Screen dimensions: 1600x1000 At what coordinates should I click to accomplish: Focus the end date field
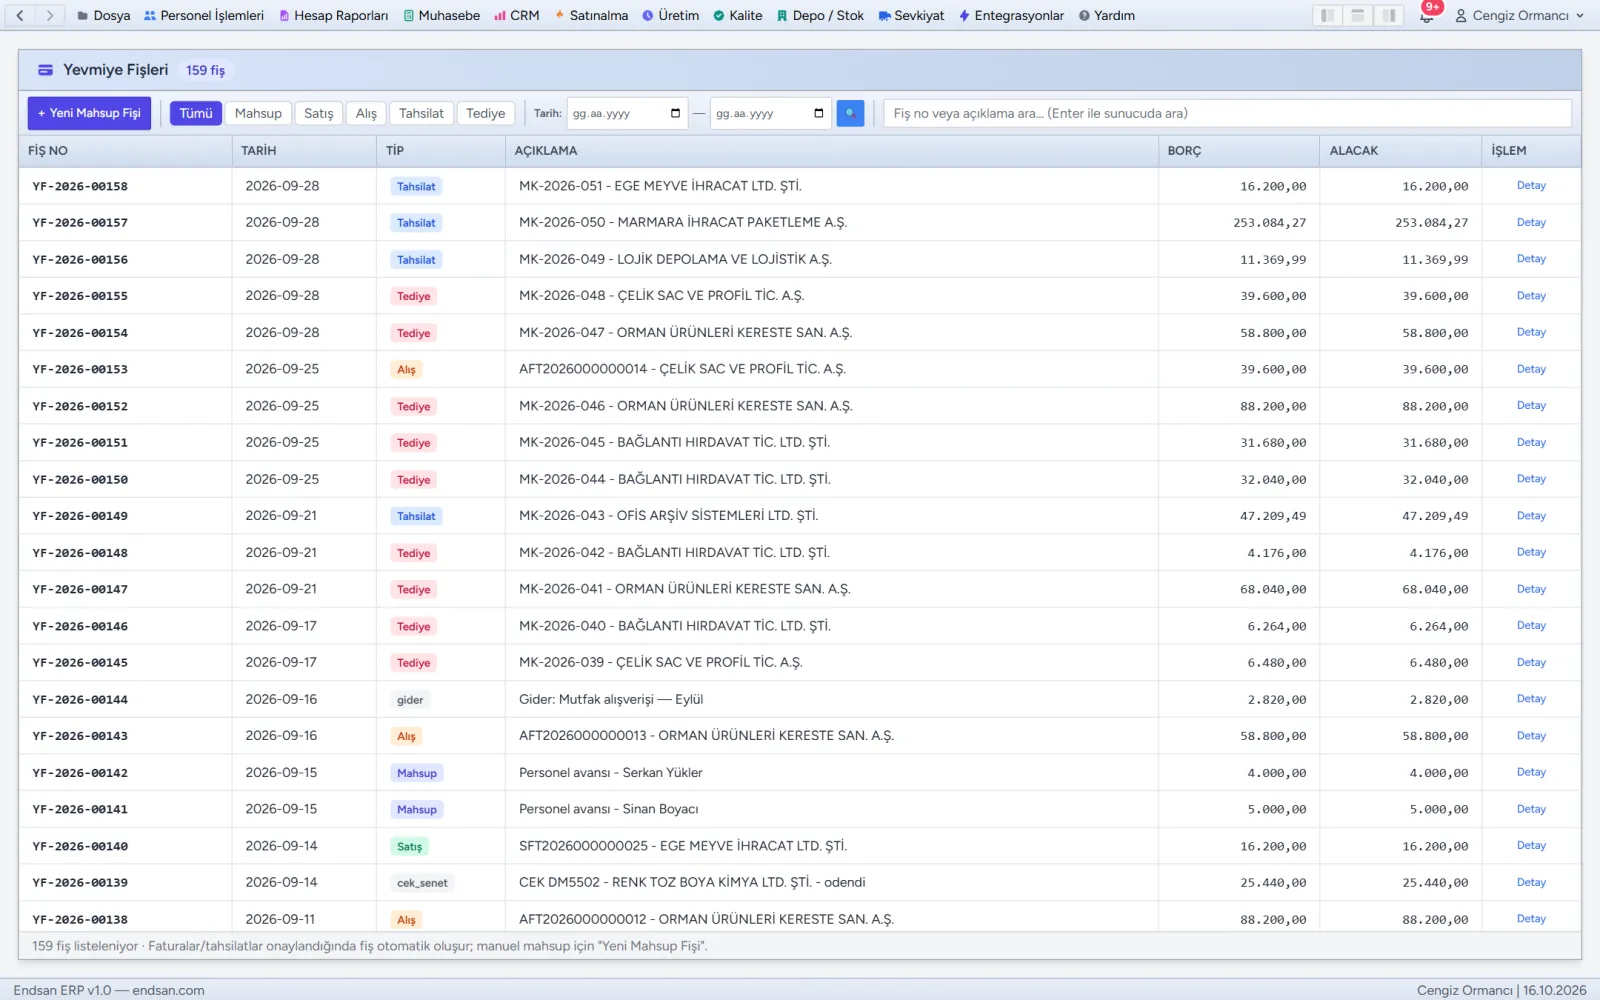point(771,113)
